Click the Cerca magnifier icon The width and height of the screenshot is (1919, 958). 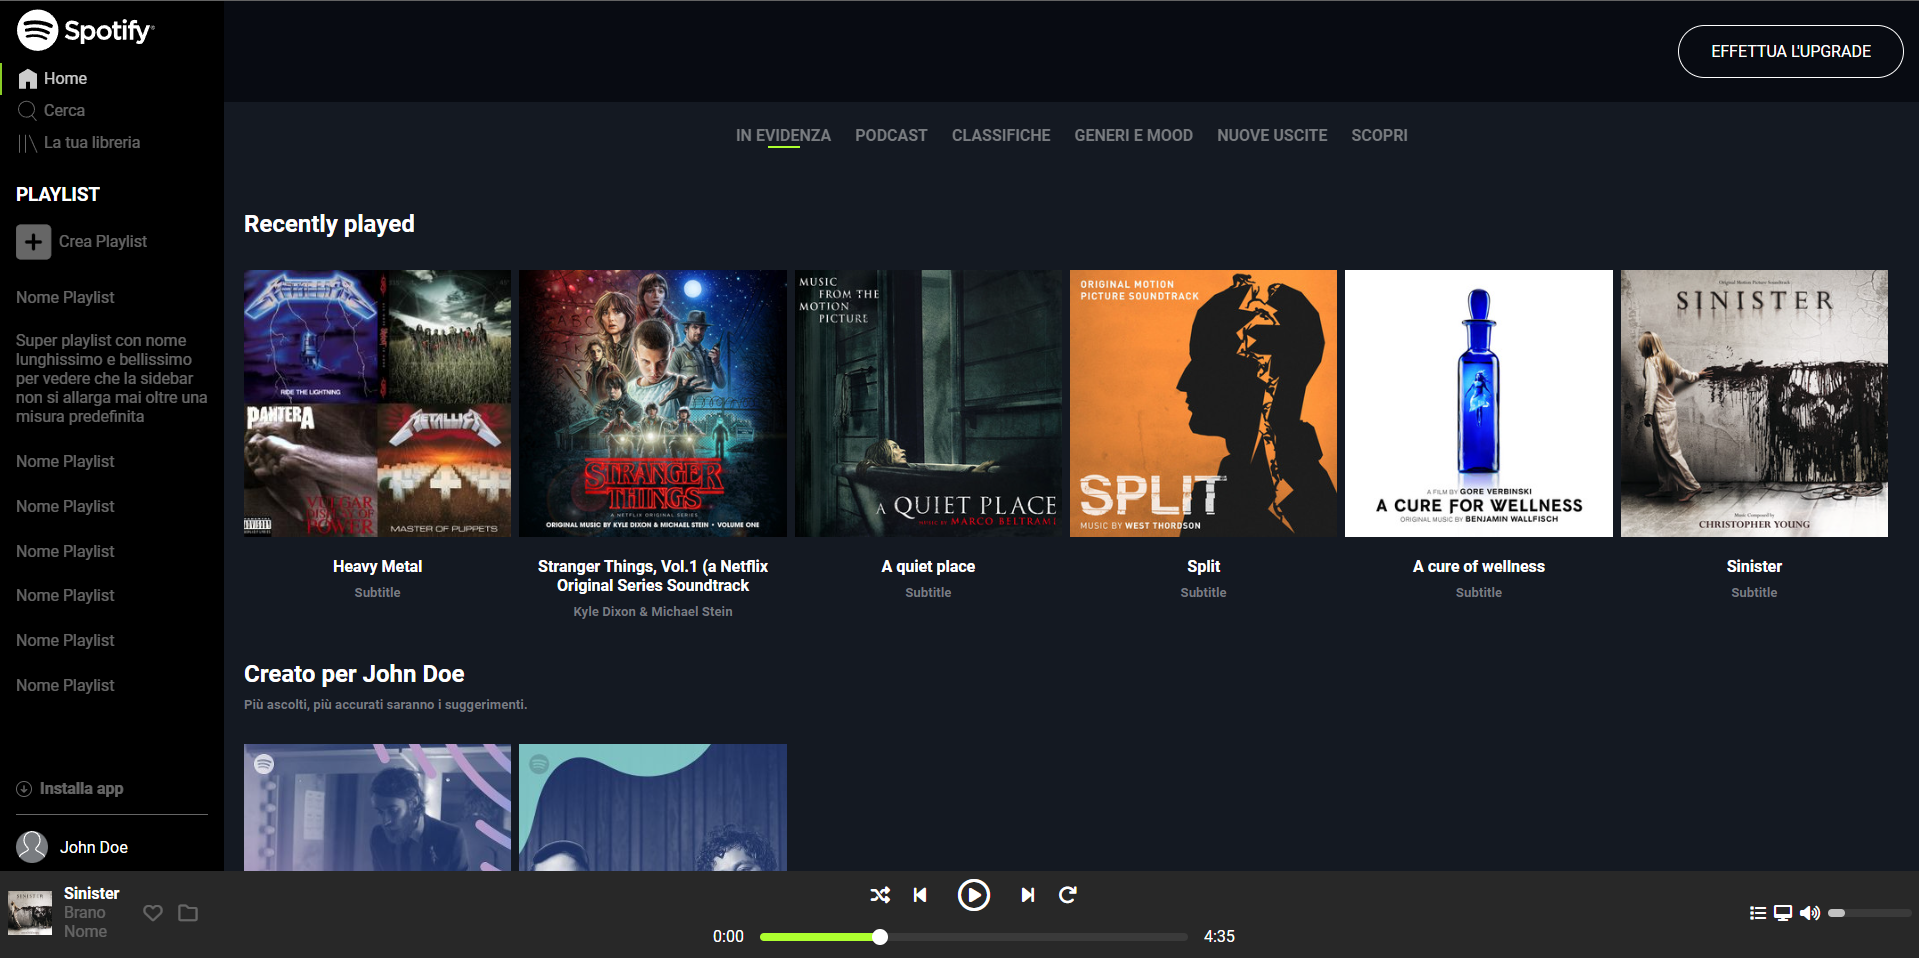pyautogui.click(x=27, y=110)
